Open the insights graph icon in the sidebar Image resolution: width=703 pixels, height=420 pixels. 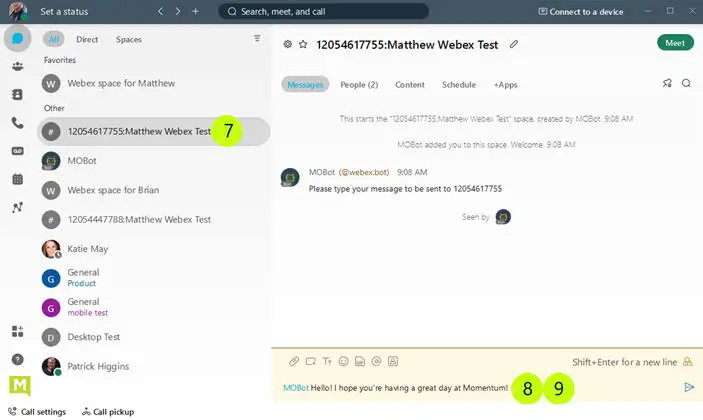17,208
